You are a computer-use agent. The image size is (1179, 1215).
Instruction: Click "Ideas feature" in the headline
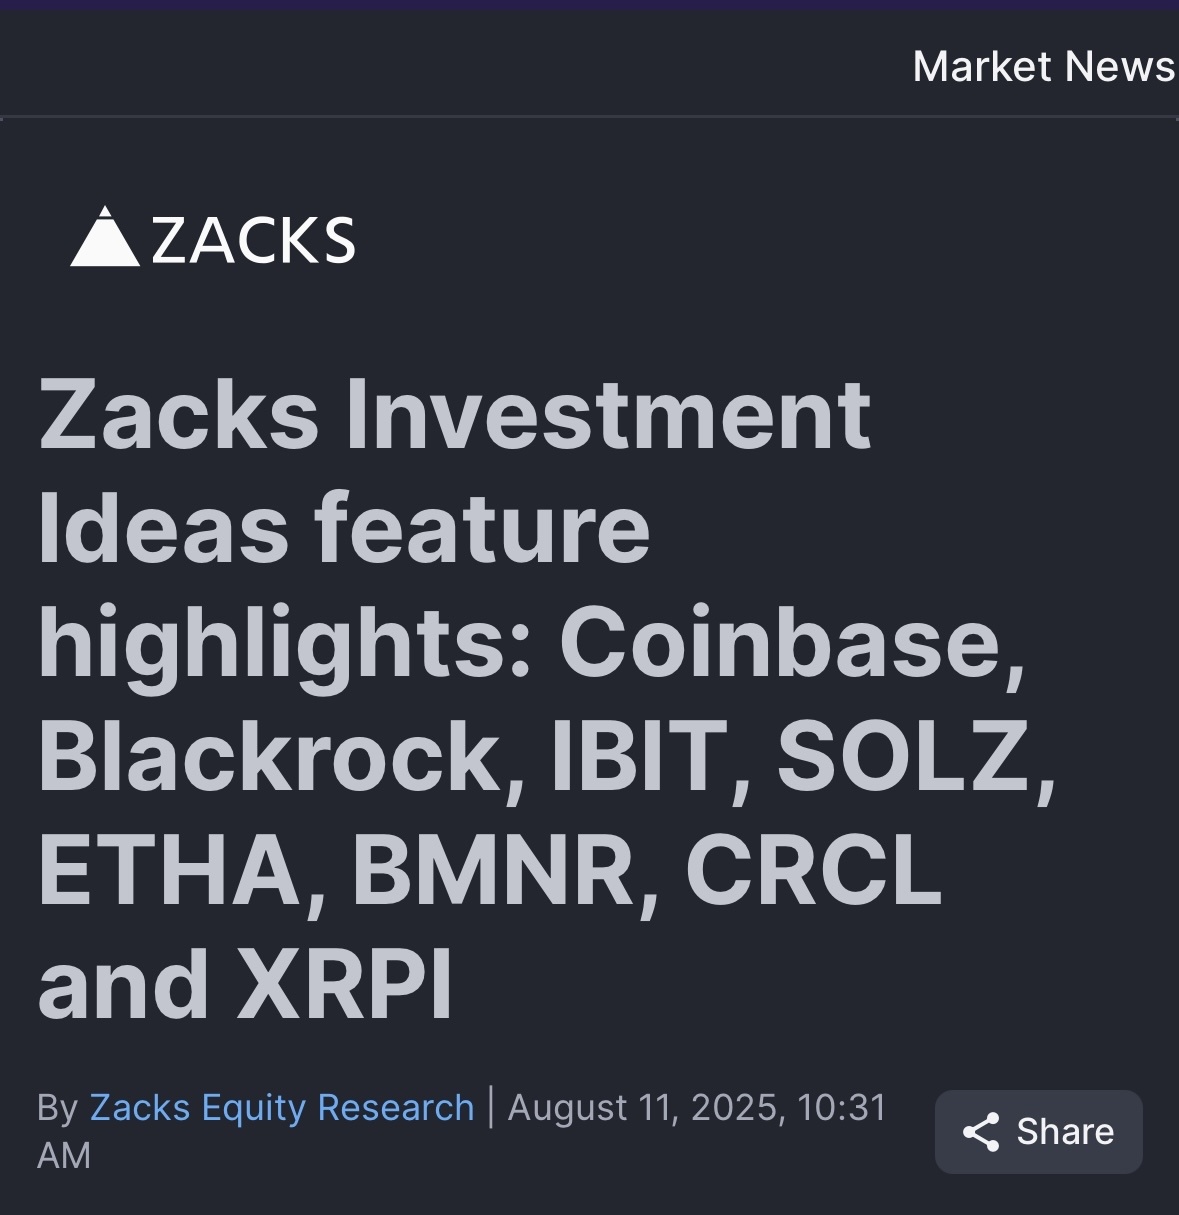tap(344, 528)
